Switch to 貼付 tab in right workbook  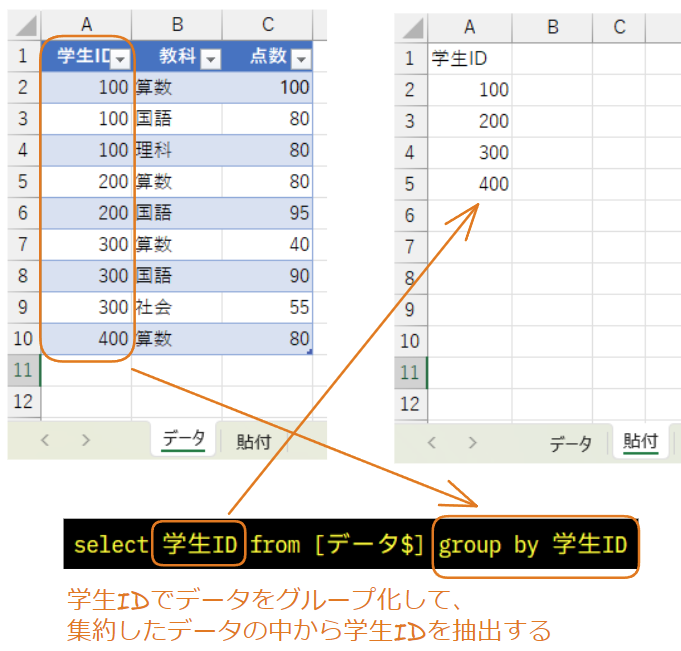(x=641, y=441)
